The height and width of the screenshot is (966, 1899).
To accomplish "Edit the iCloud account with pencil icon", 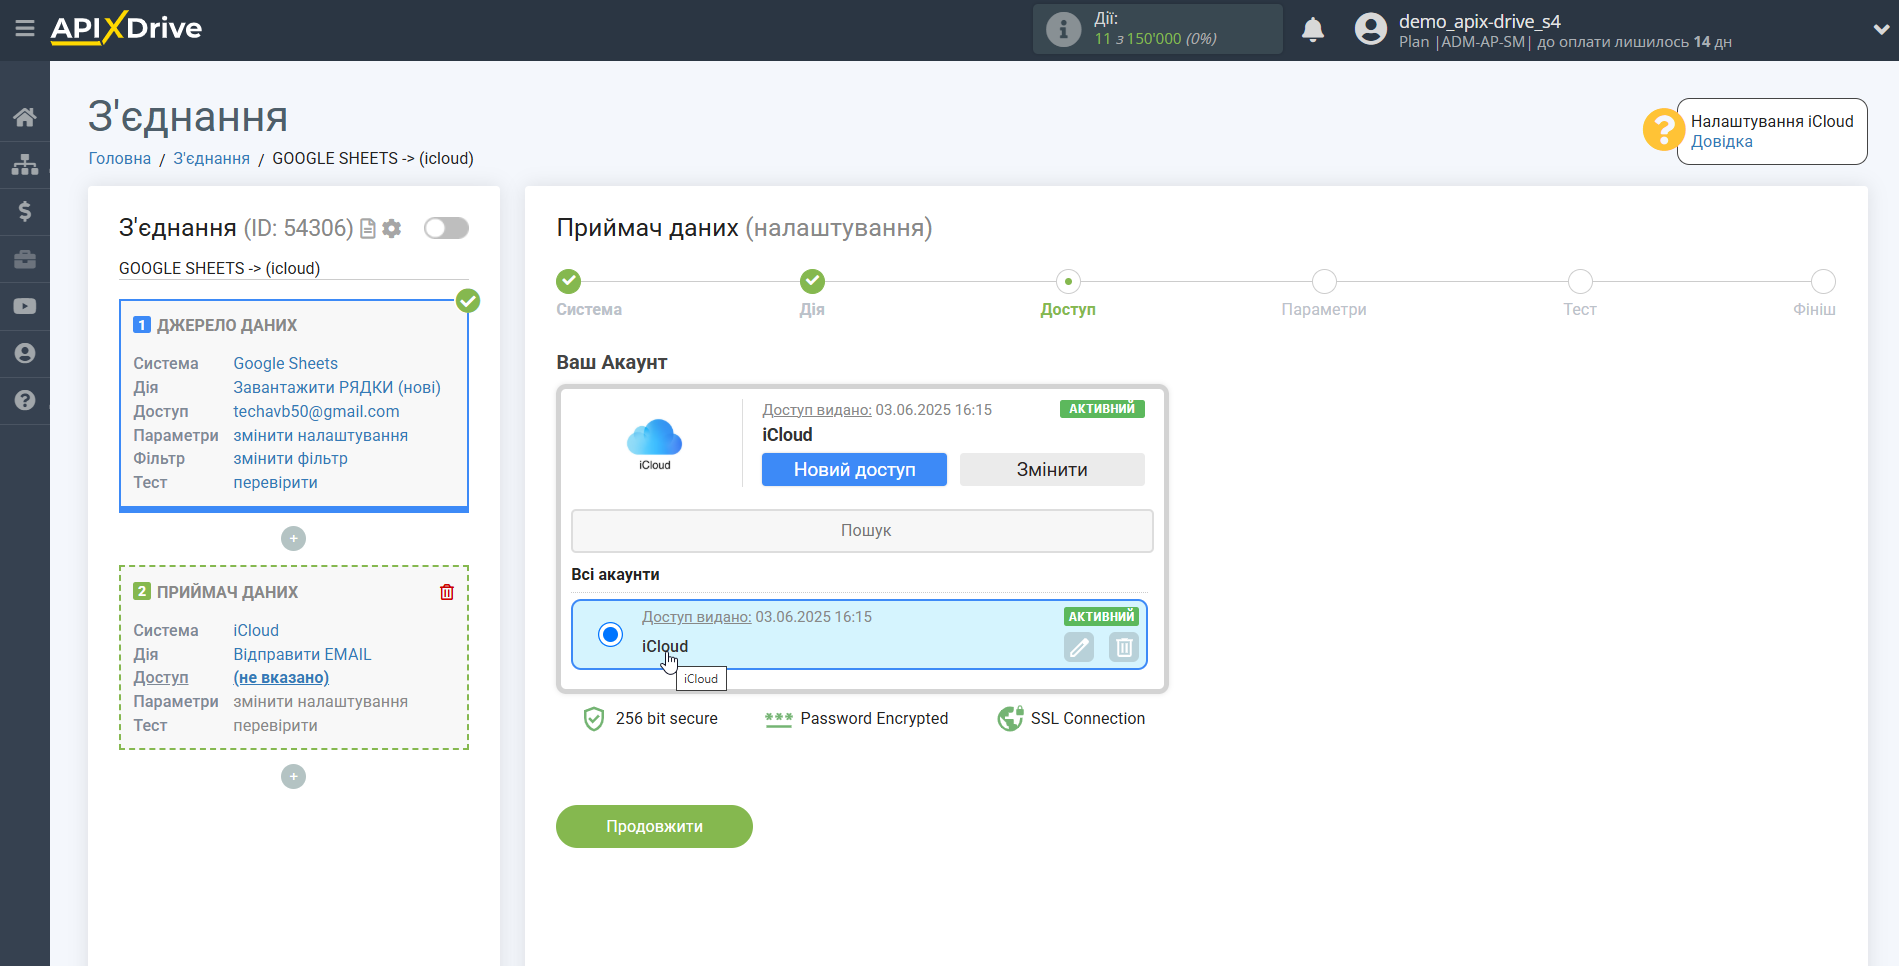I will pos(1079,647).
